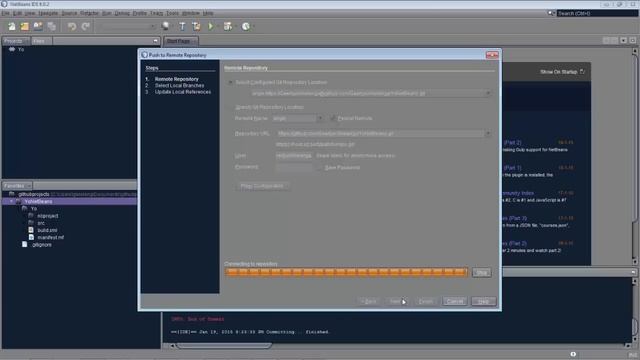Screen dimensions: 640x360
Task: Switch to the Favorites tab
Action: coord(17,186)
